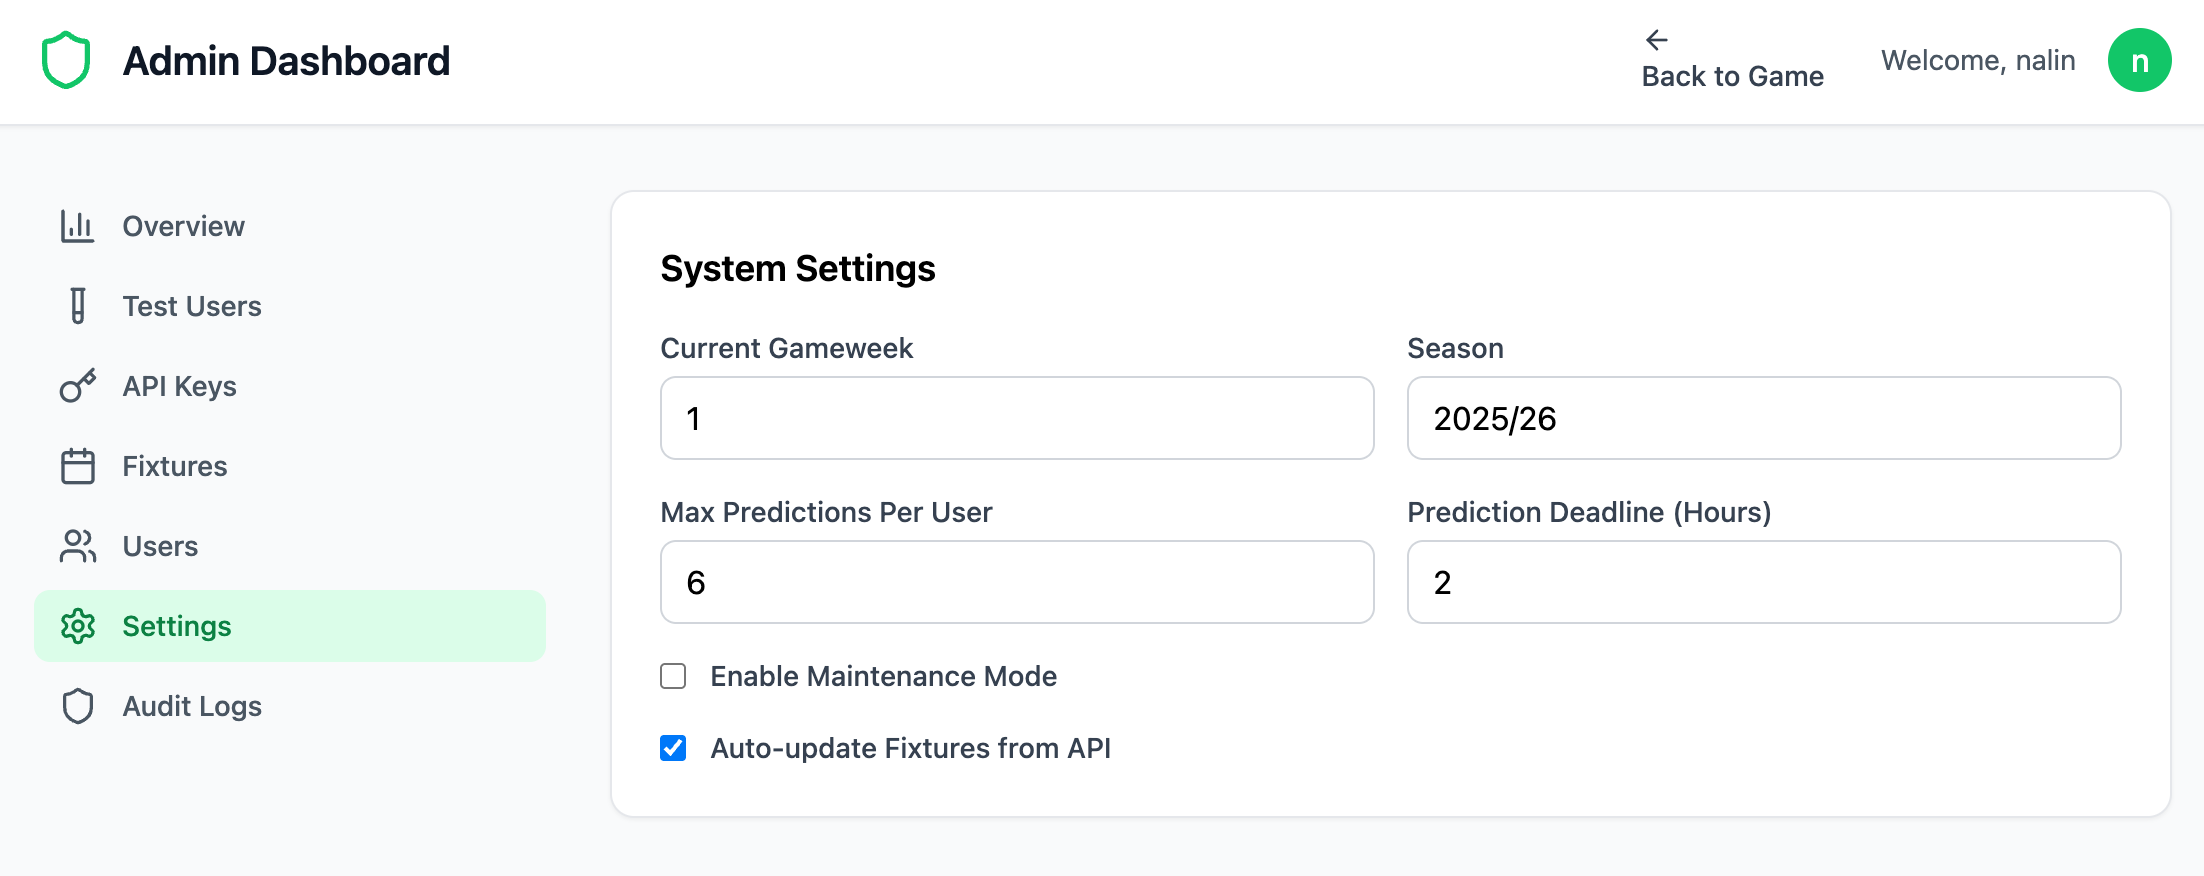Open the green user avatar
Image resolution: width=2204 pixels, height=876 pixels.
(2139, 60)
